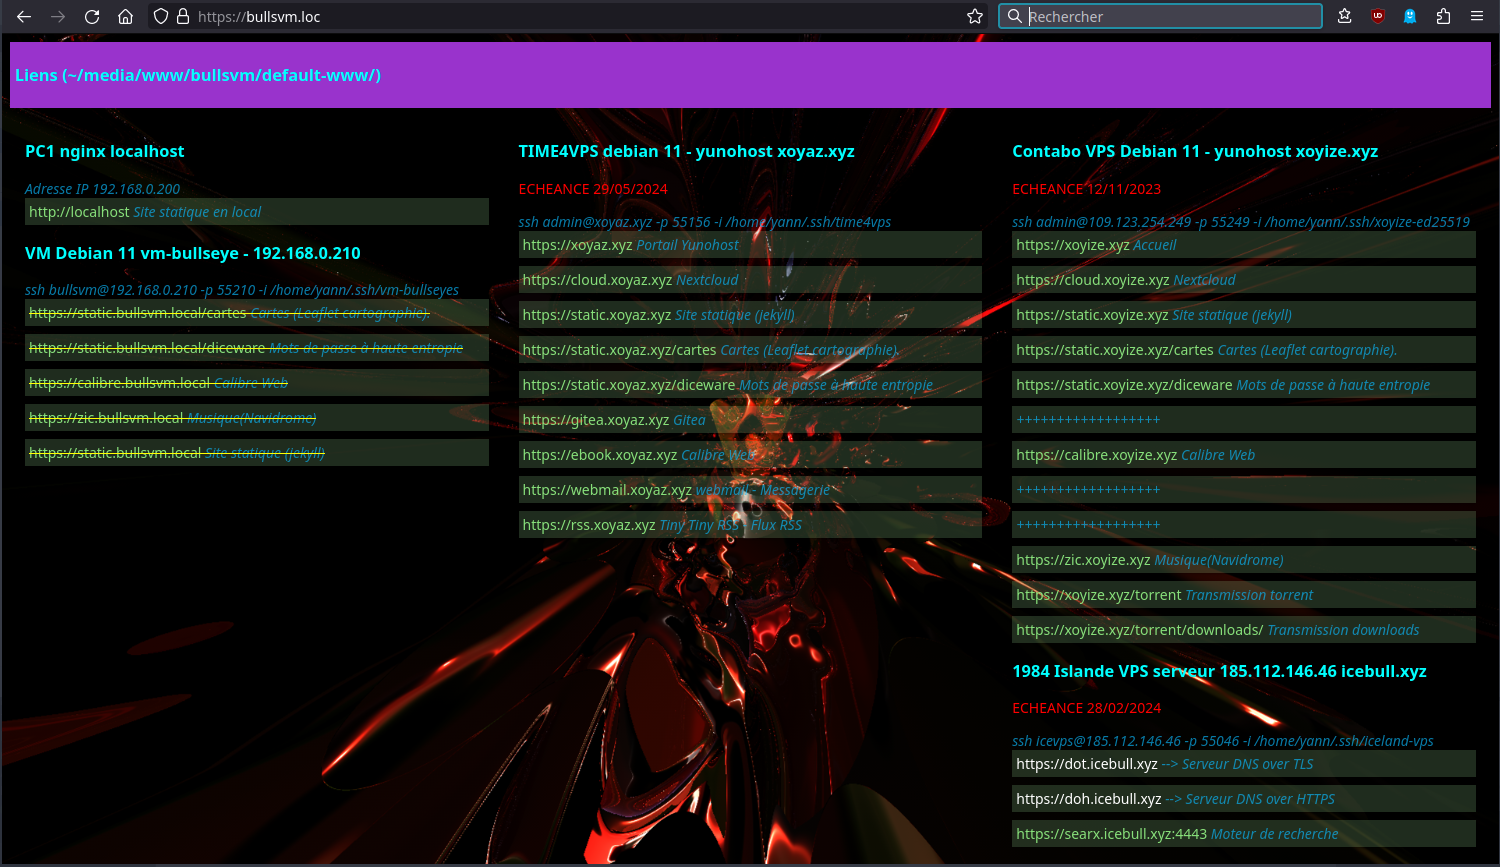Screen dimensions: 1500x867
Task: Open the extensions puzzle-piece menu
Action: pyautogui.click(x=1443, y=17)
